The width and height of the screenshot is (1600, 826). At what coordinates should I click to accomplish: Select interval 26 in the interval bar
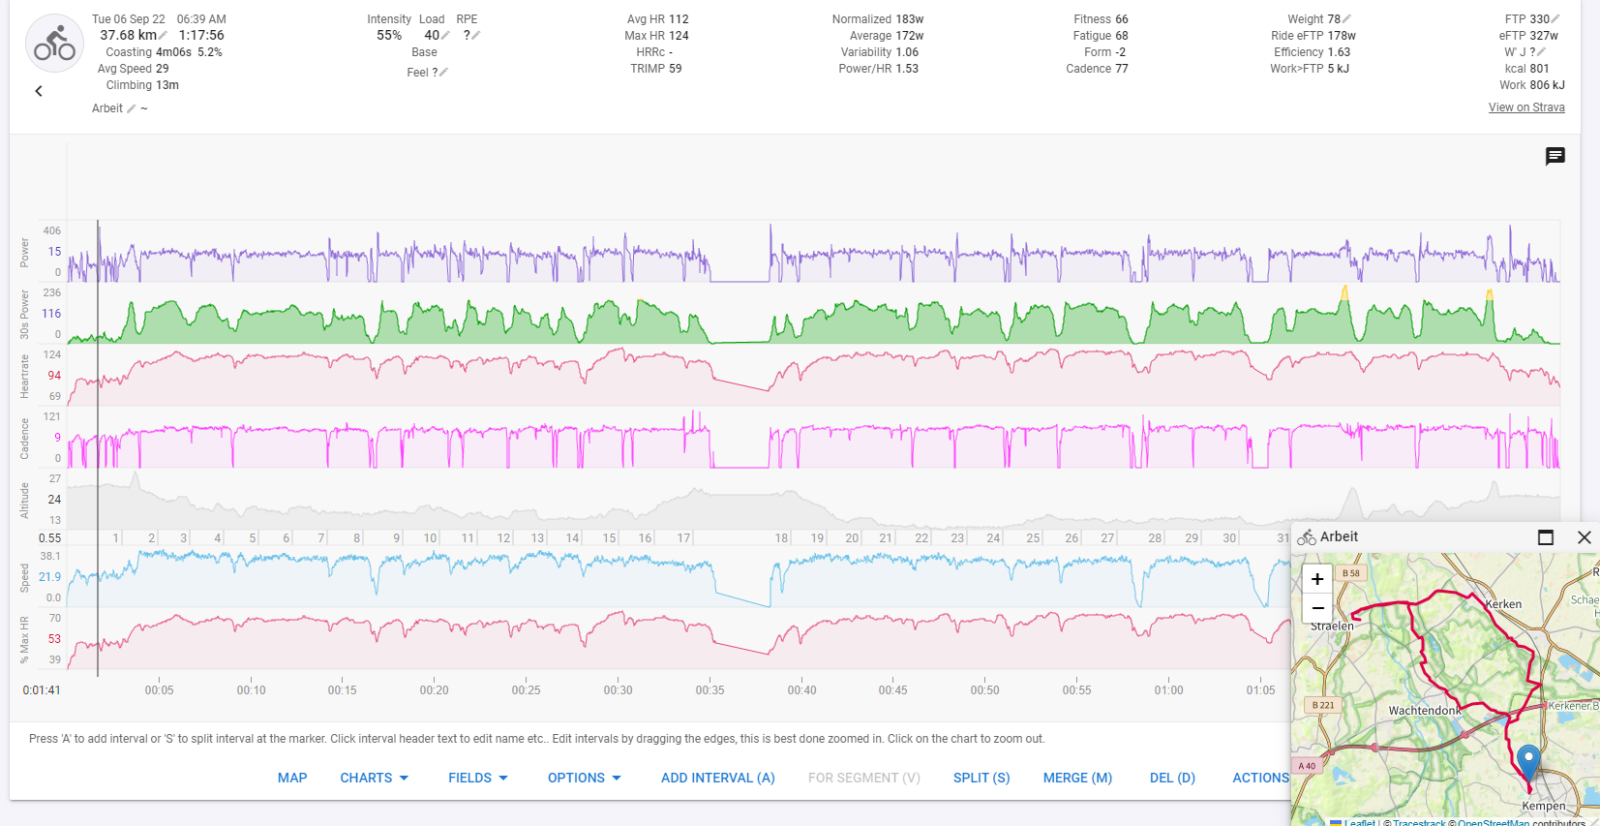1072,538
